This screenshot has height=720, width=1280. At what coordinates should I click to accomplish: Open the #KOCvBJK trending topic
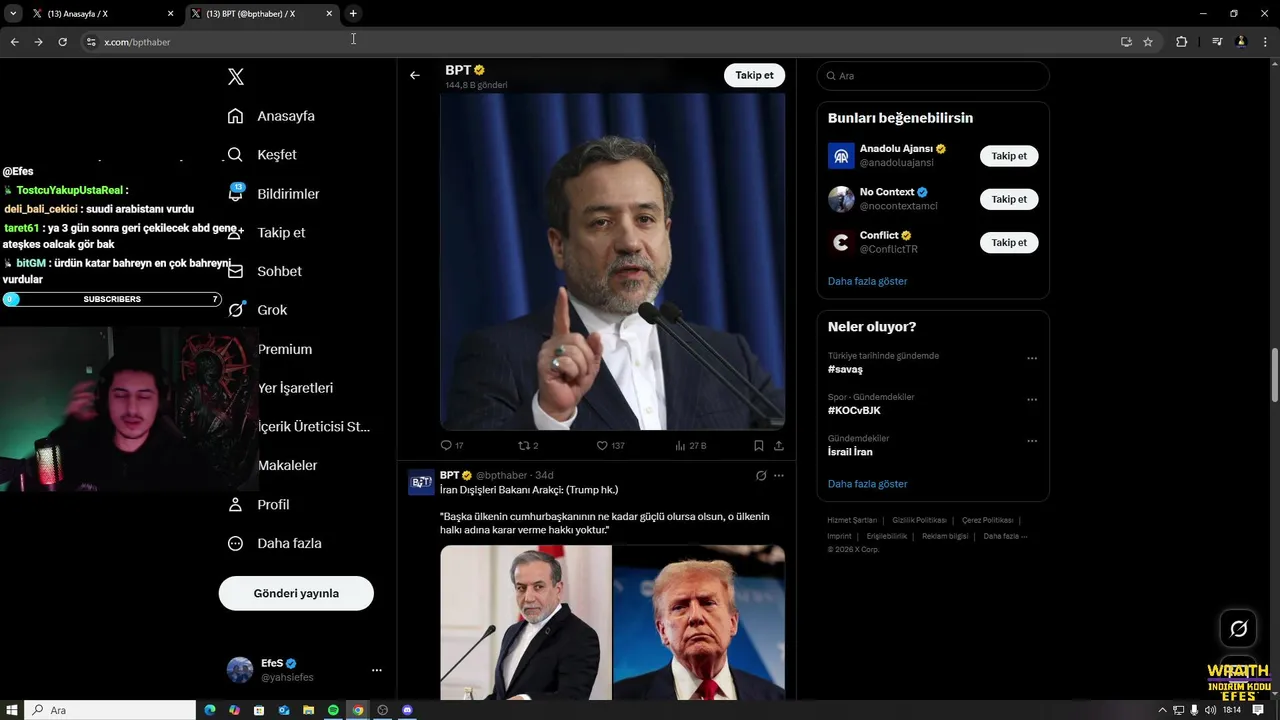[854, 410]
